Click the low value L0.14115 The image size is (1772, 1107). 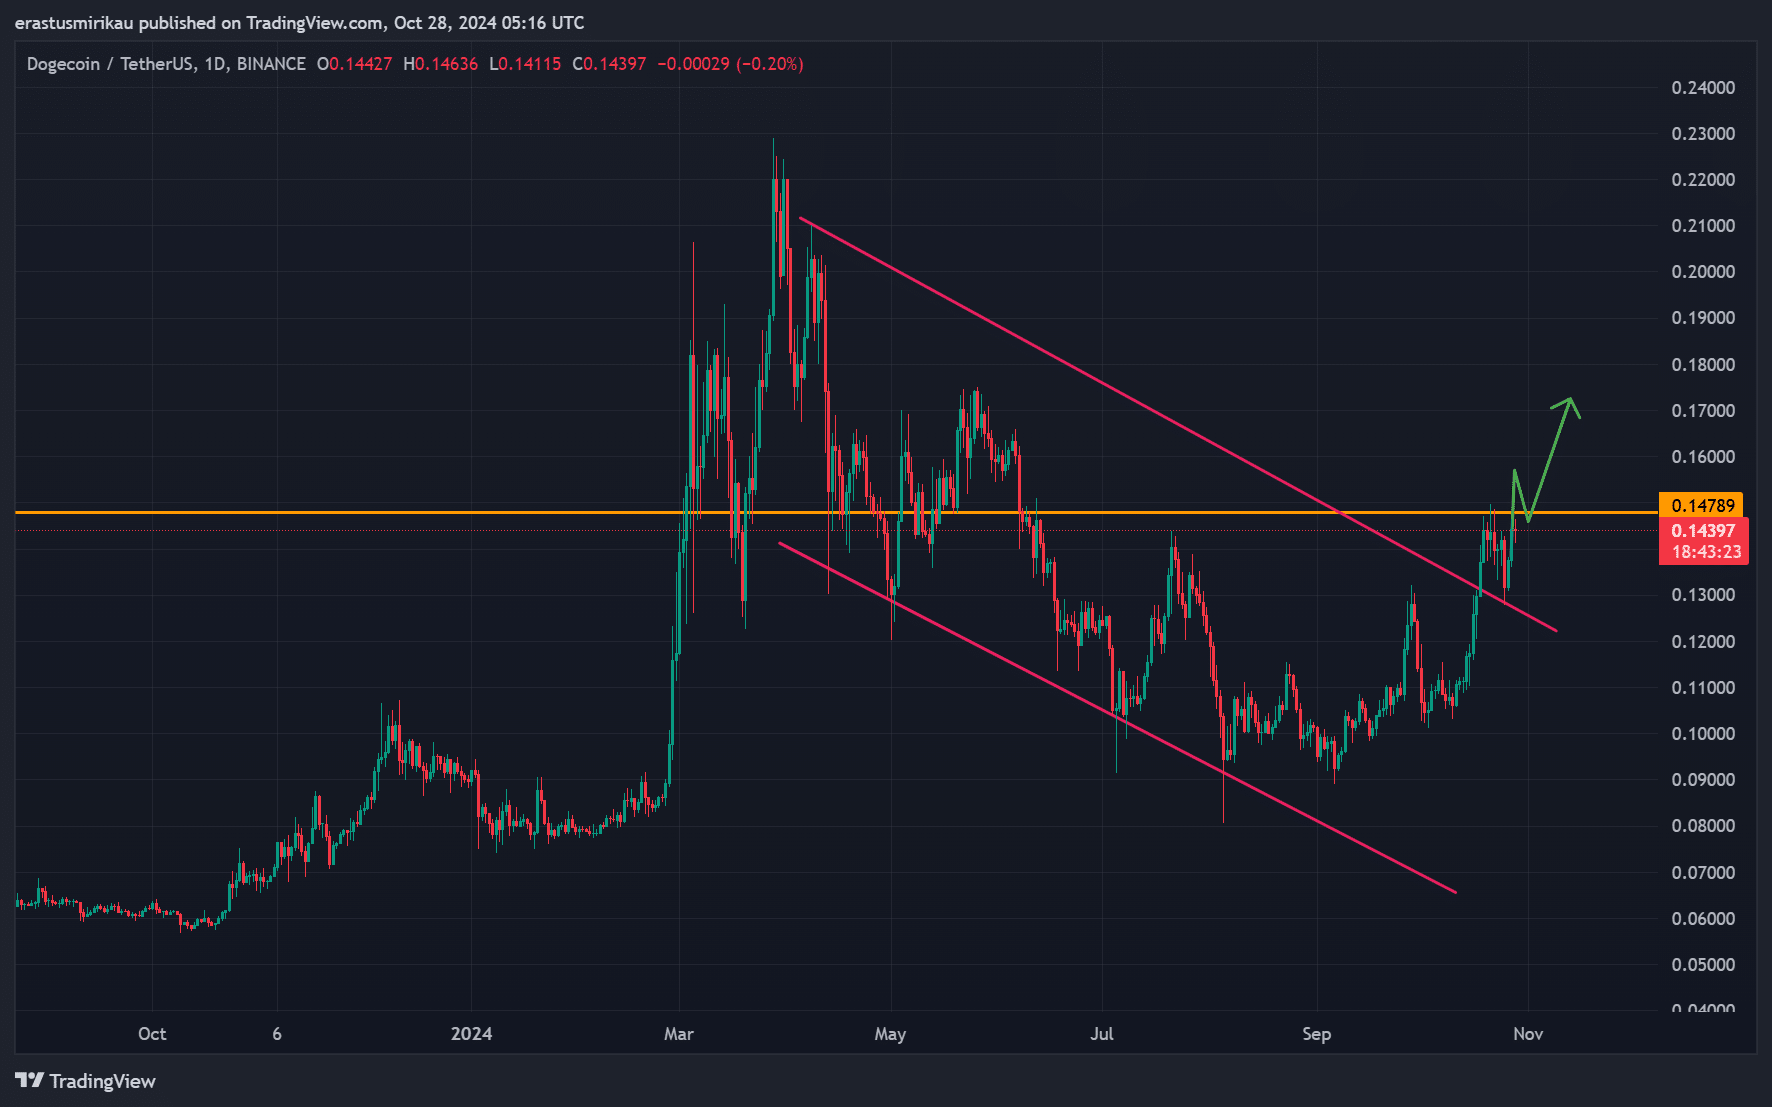pos(525,64)
